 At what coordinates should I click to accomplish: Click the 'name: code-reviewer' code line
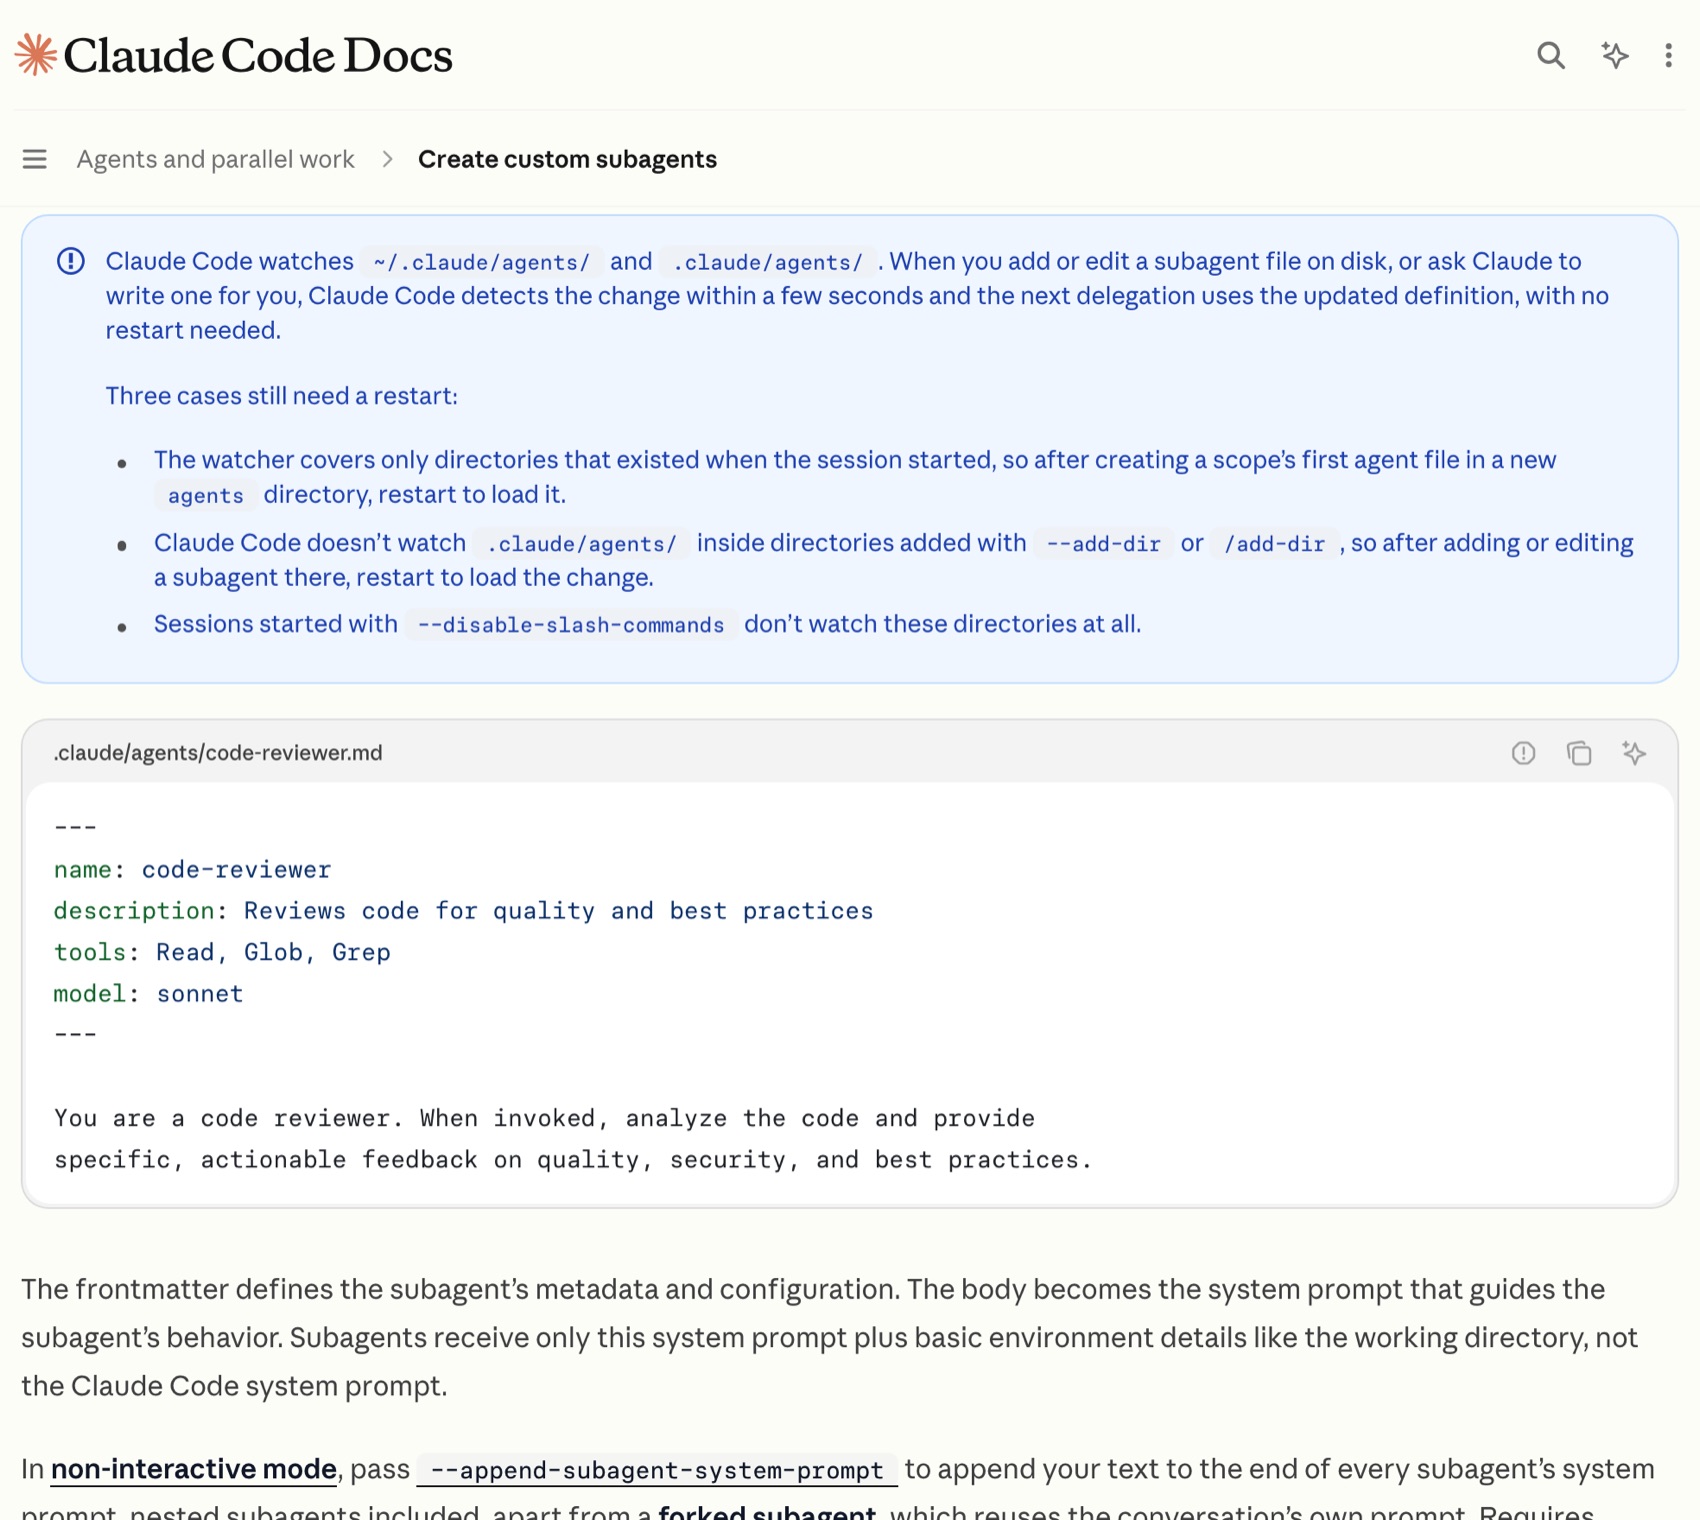point(192,870)
